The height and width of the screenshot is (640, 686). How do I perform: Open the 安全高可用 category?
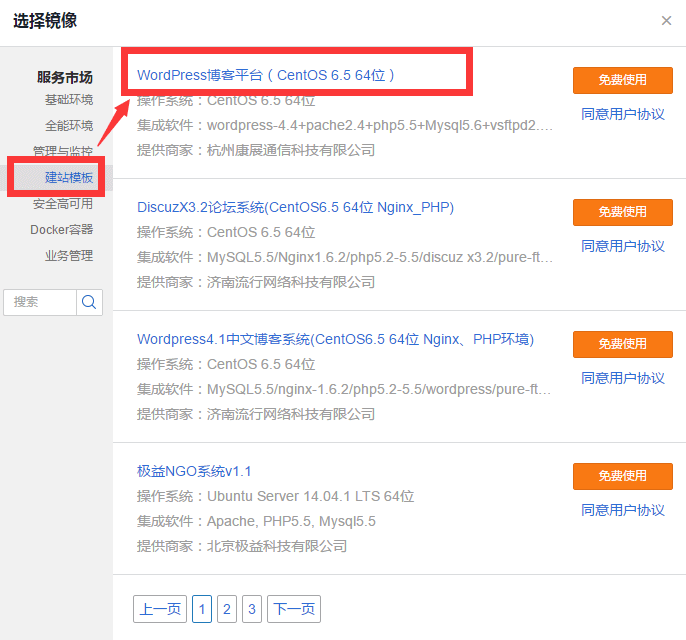tap(63, 203)
